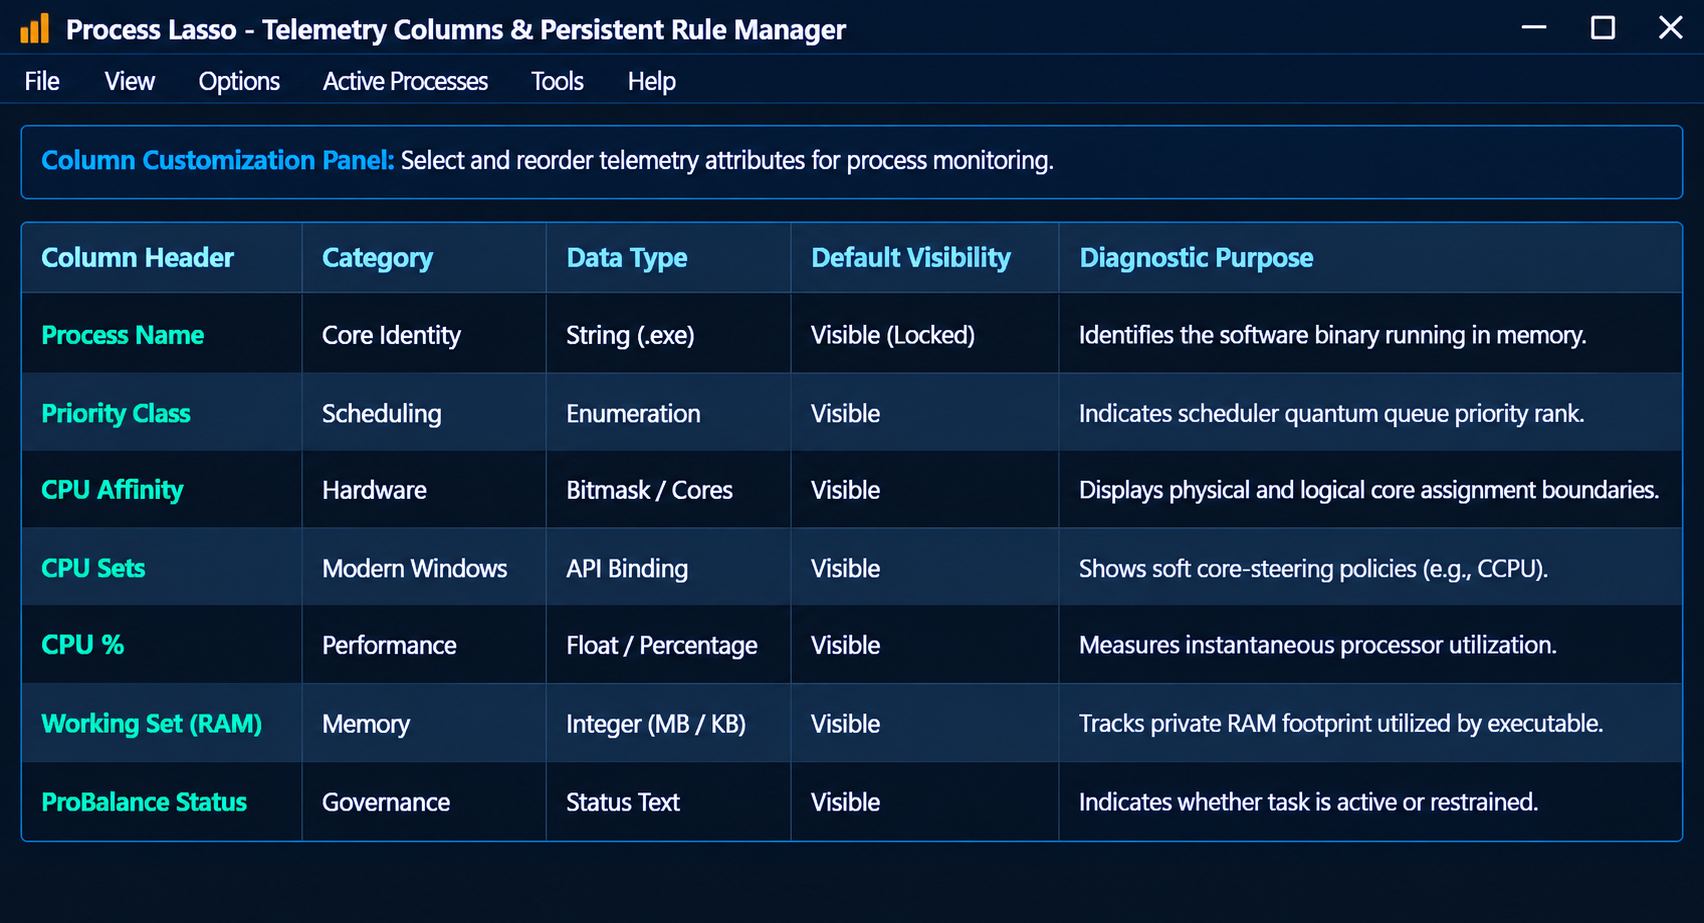
Task: Maximize the Process Lasso window
Action: pos(1603,28)
